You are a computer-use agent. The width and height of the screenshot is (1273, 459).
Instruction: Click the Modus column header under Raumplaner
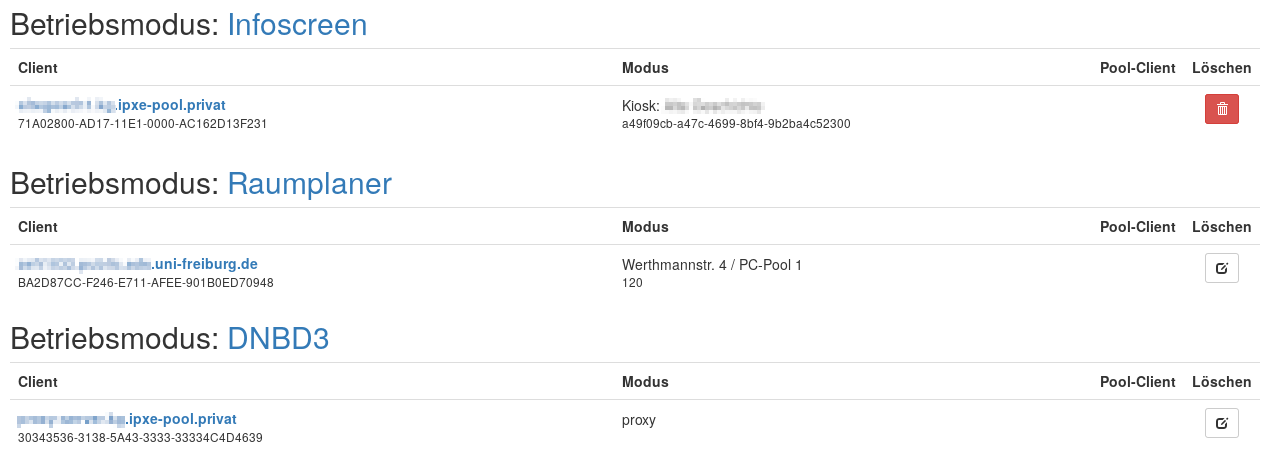pyautogui.click(x=645, y=227)
